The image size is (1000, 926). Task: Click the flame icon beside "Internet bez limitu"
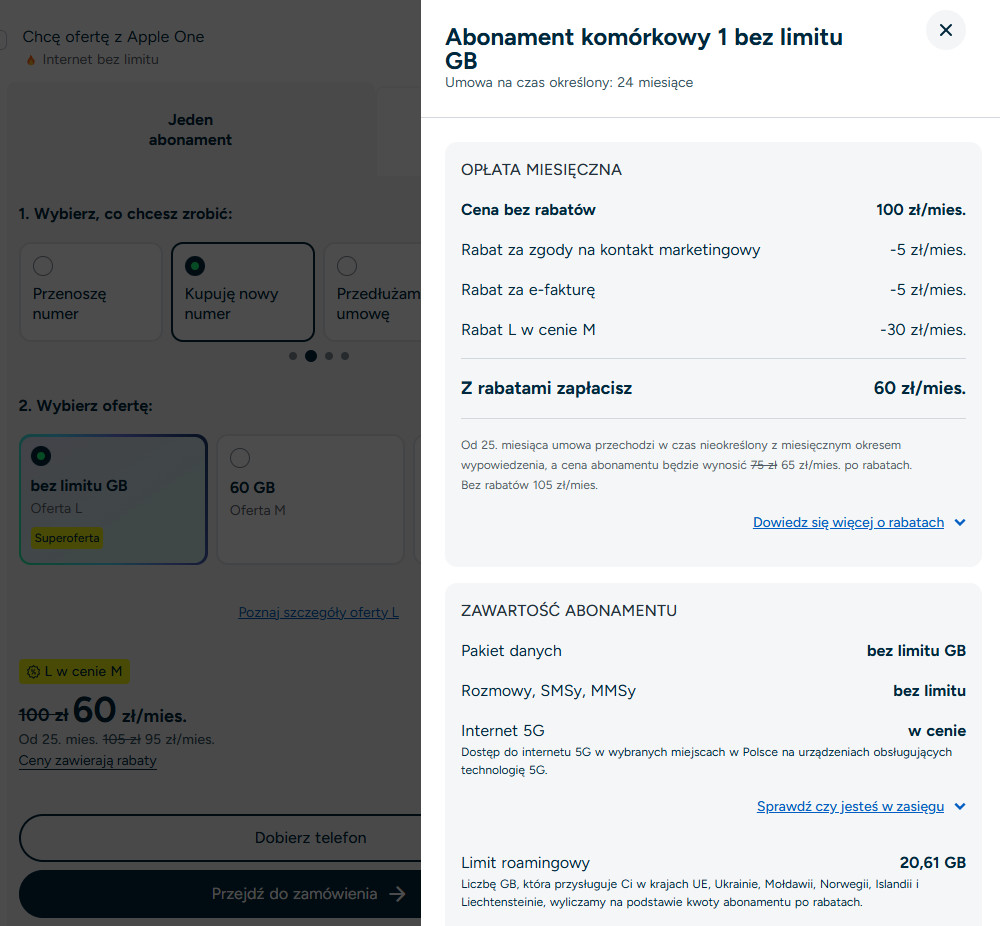tap(30, 60)
